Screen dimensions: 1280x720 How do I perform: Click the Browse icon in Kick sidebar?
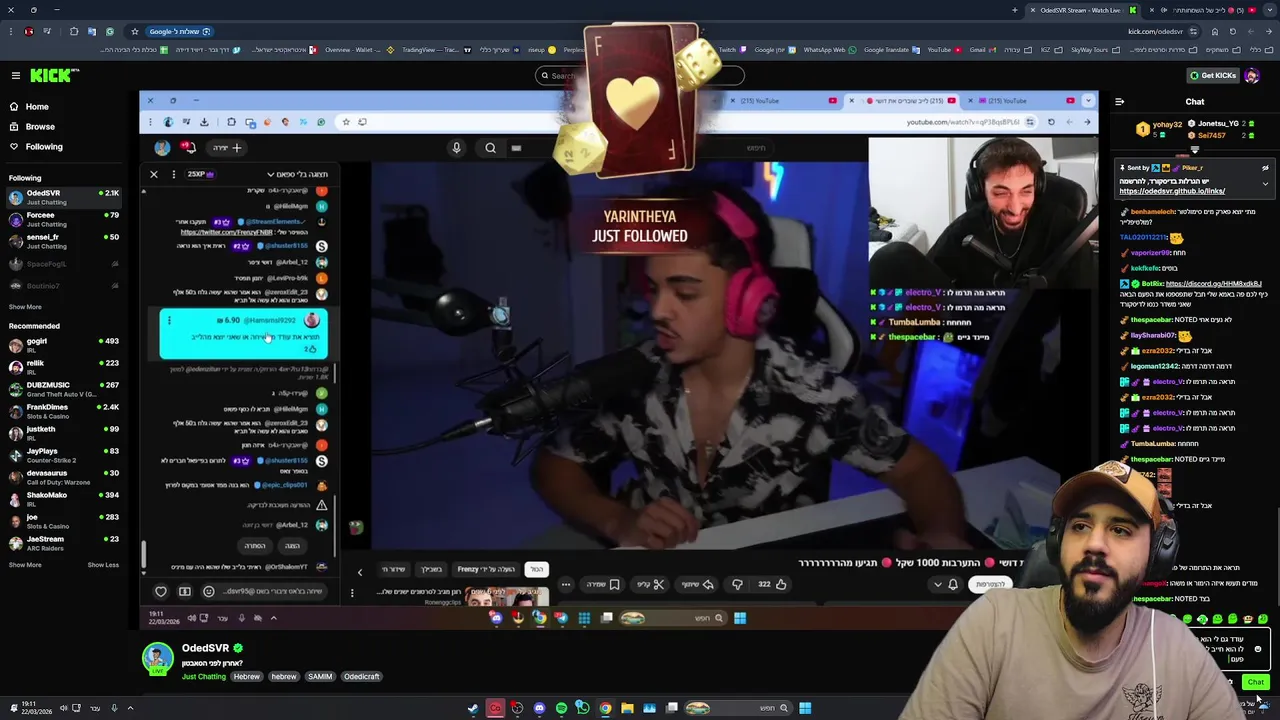coord(14,127)
